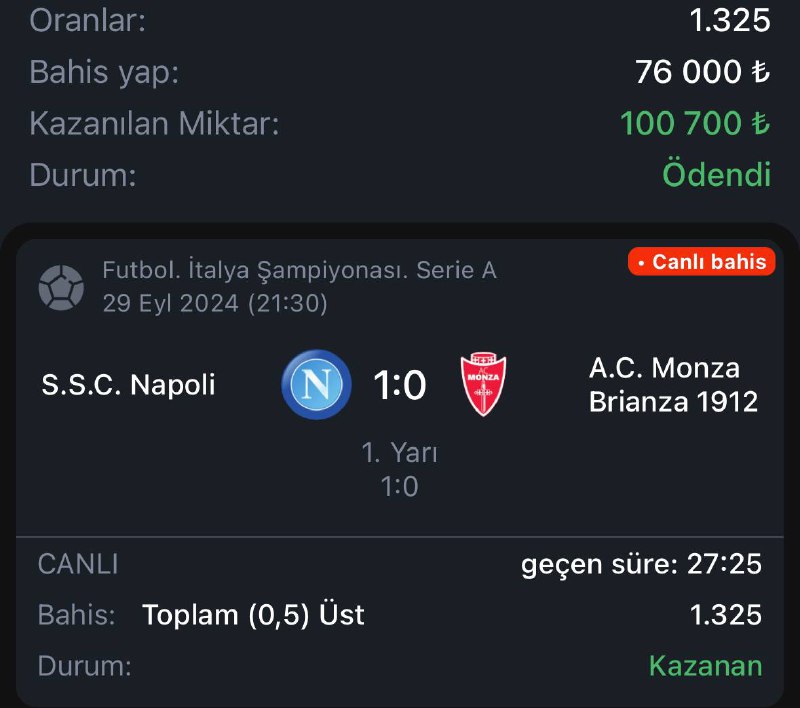Select the soccer ball symbol near league name
The width and height of the screenshot is (800, 708).
(x=63, y=285)
